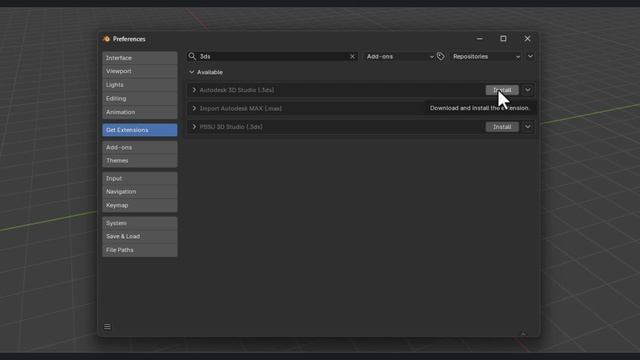
Task: Select the Get Extensions section
Action: pyautogui.click(x=140, y=130)
